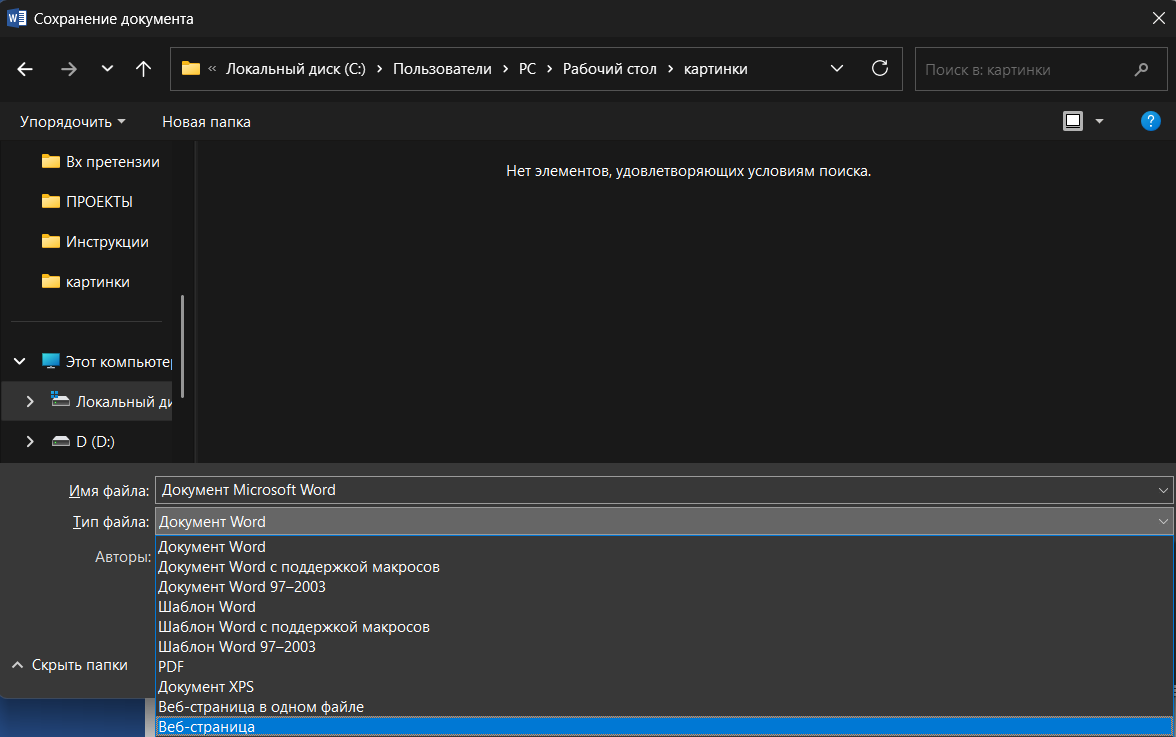The height and width of the screenshot is (737, 1176).
Task: Open help with the question mark icon
Action: [x=1150, y=121]
